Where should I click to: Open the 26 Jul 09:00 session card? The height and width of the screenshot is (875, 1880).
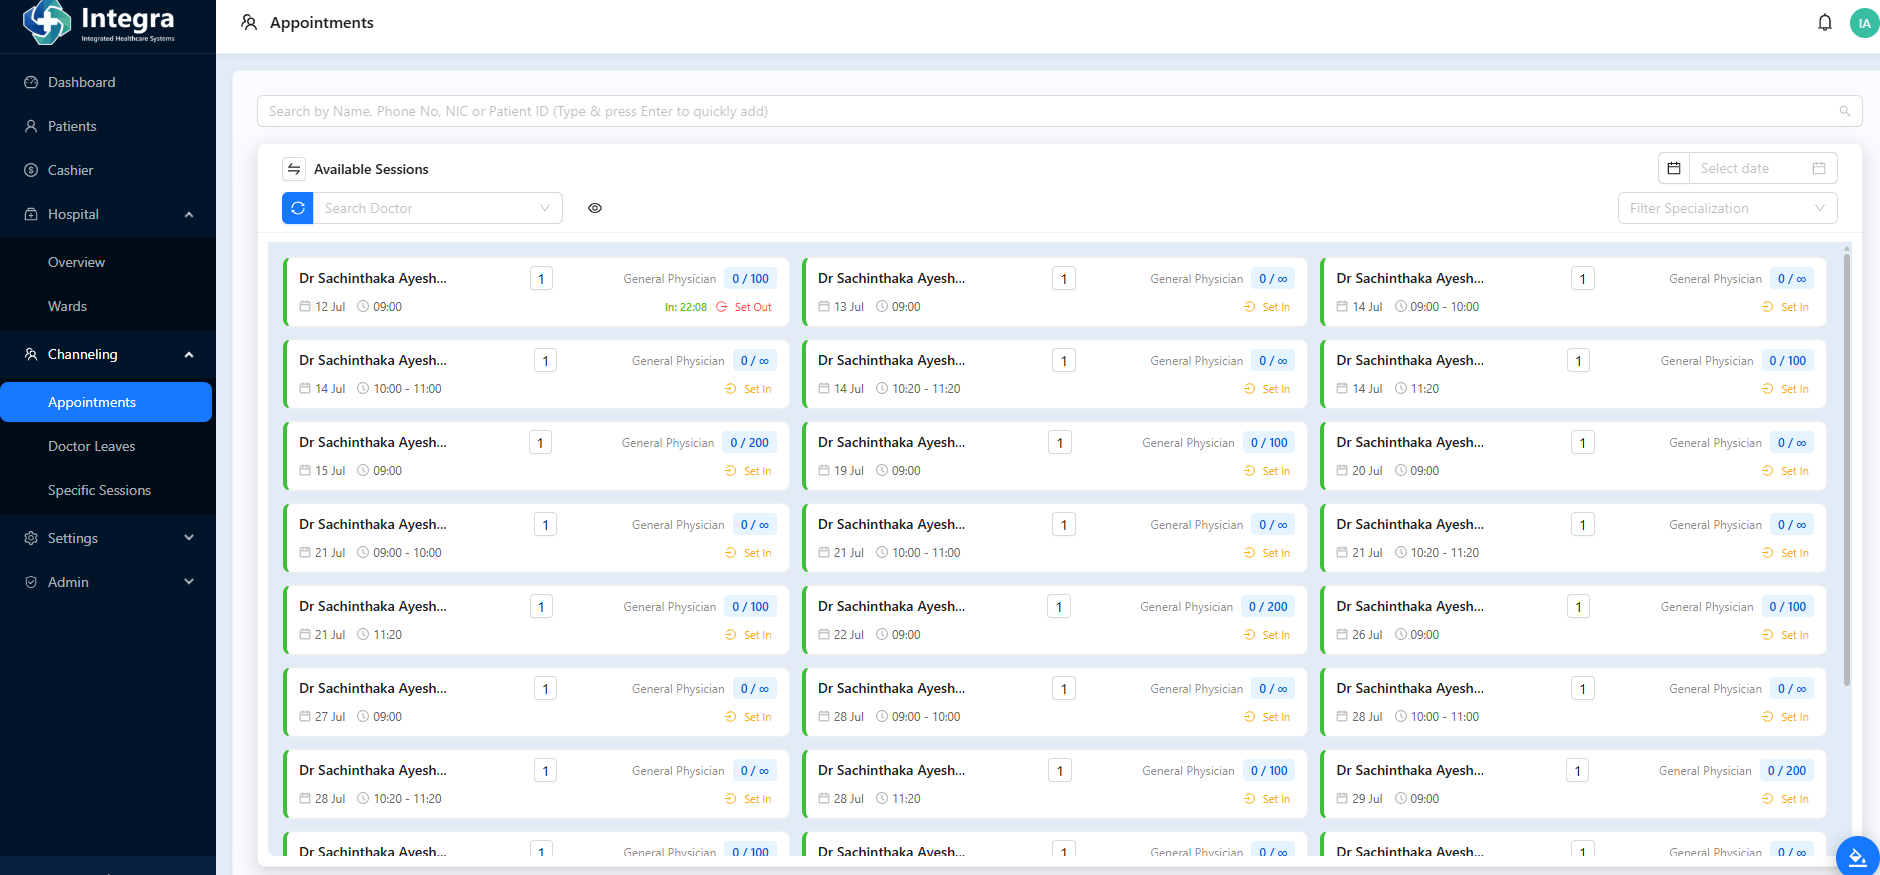(x=1573, y=620)
